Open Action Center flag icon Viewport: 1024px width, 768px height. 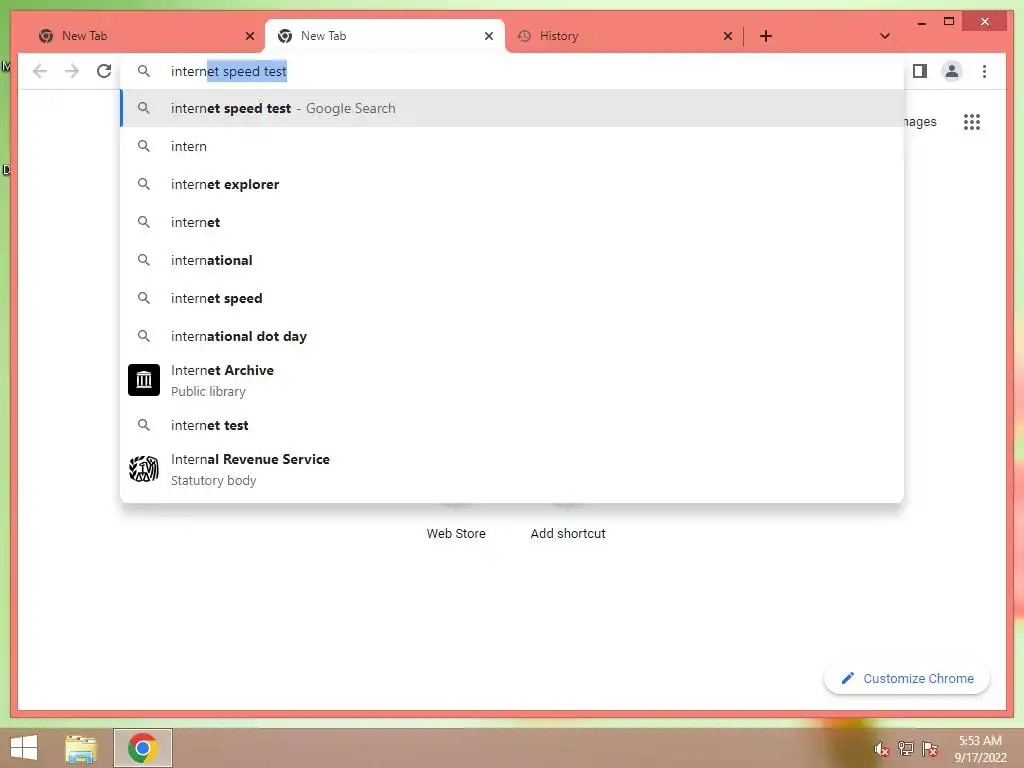930,749
